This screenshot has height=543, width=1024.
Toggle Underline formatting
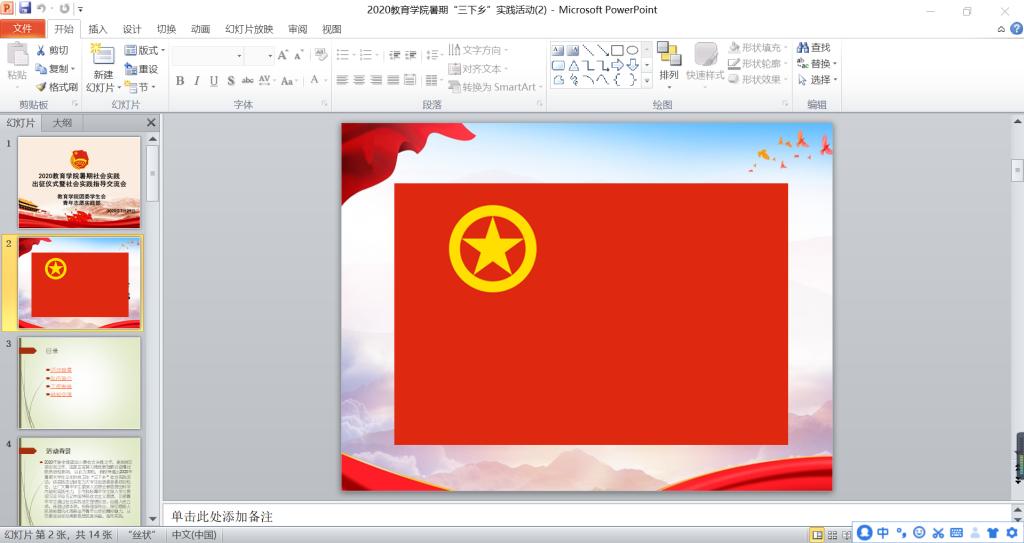point(214,80)
